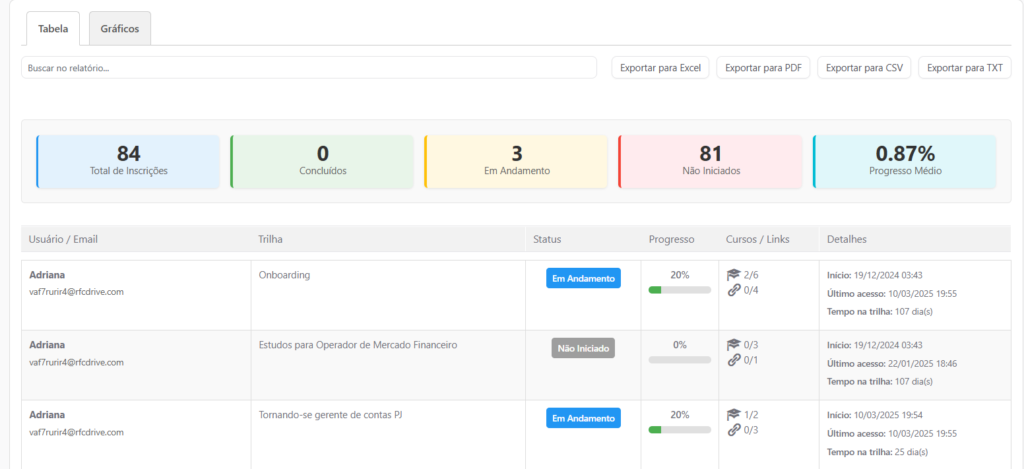Sort by the Status column header
Screen dimensions: 1024x469
(547, 240)
